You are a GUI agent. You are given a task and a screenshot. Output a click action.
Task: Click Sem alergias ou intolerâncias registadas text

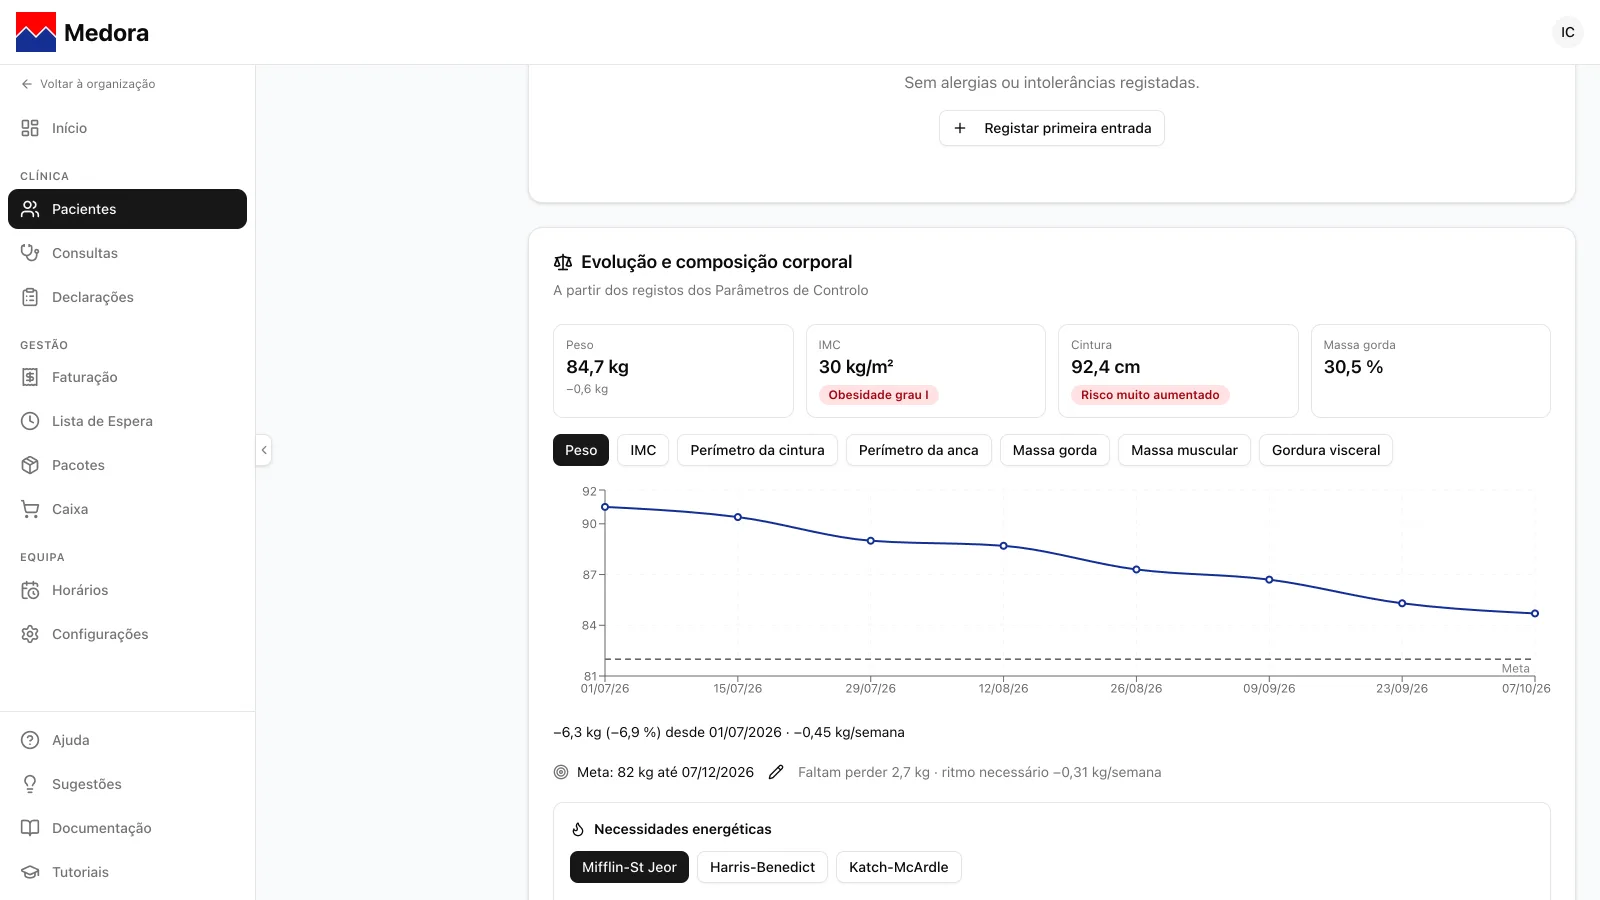coord(1052,83)
